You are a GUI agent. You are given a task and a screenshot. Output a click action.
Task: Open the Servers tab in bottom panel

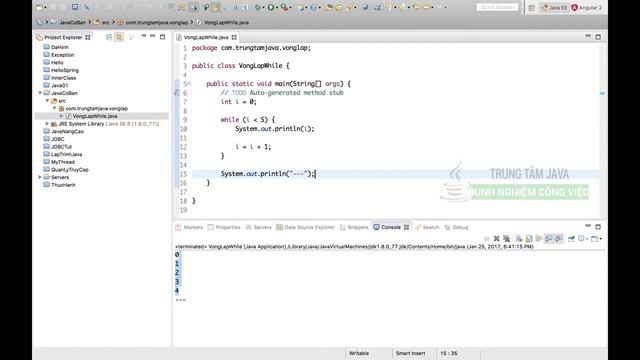pos(258,227)
